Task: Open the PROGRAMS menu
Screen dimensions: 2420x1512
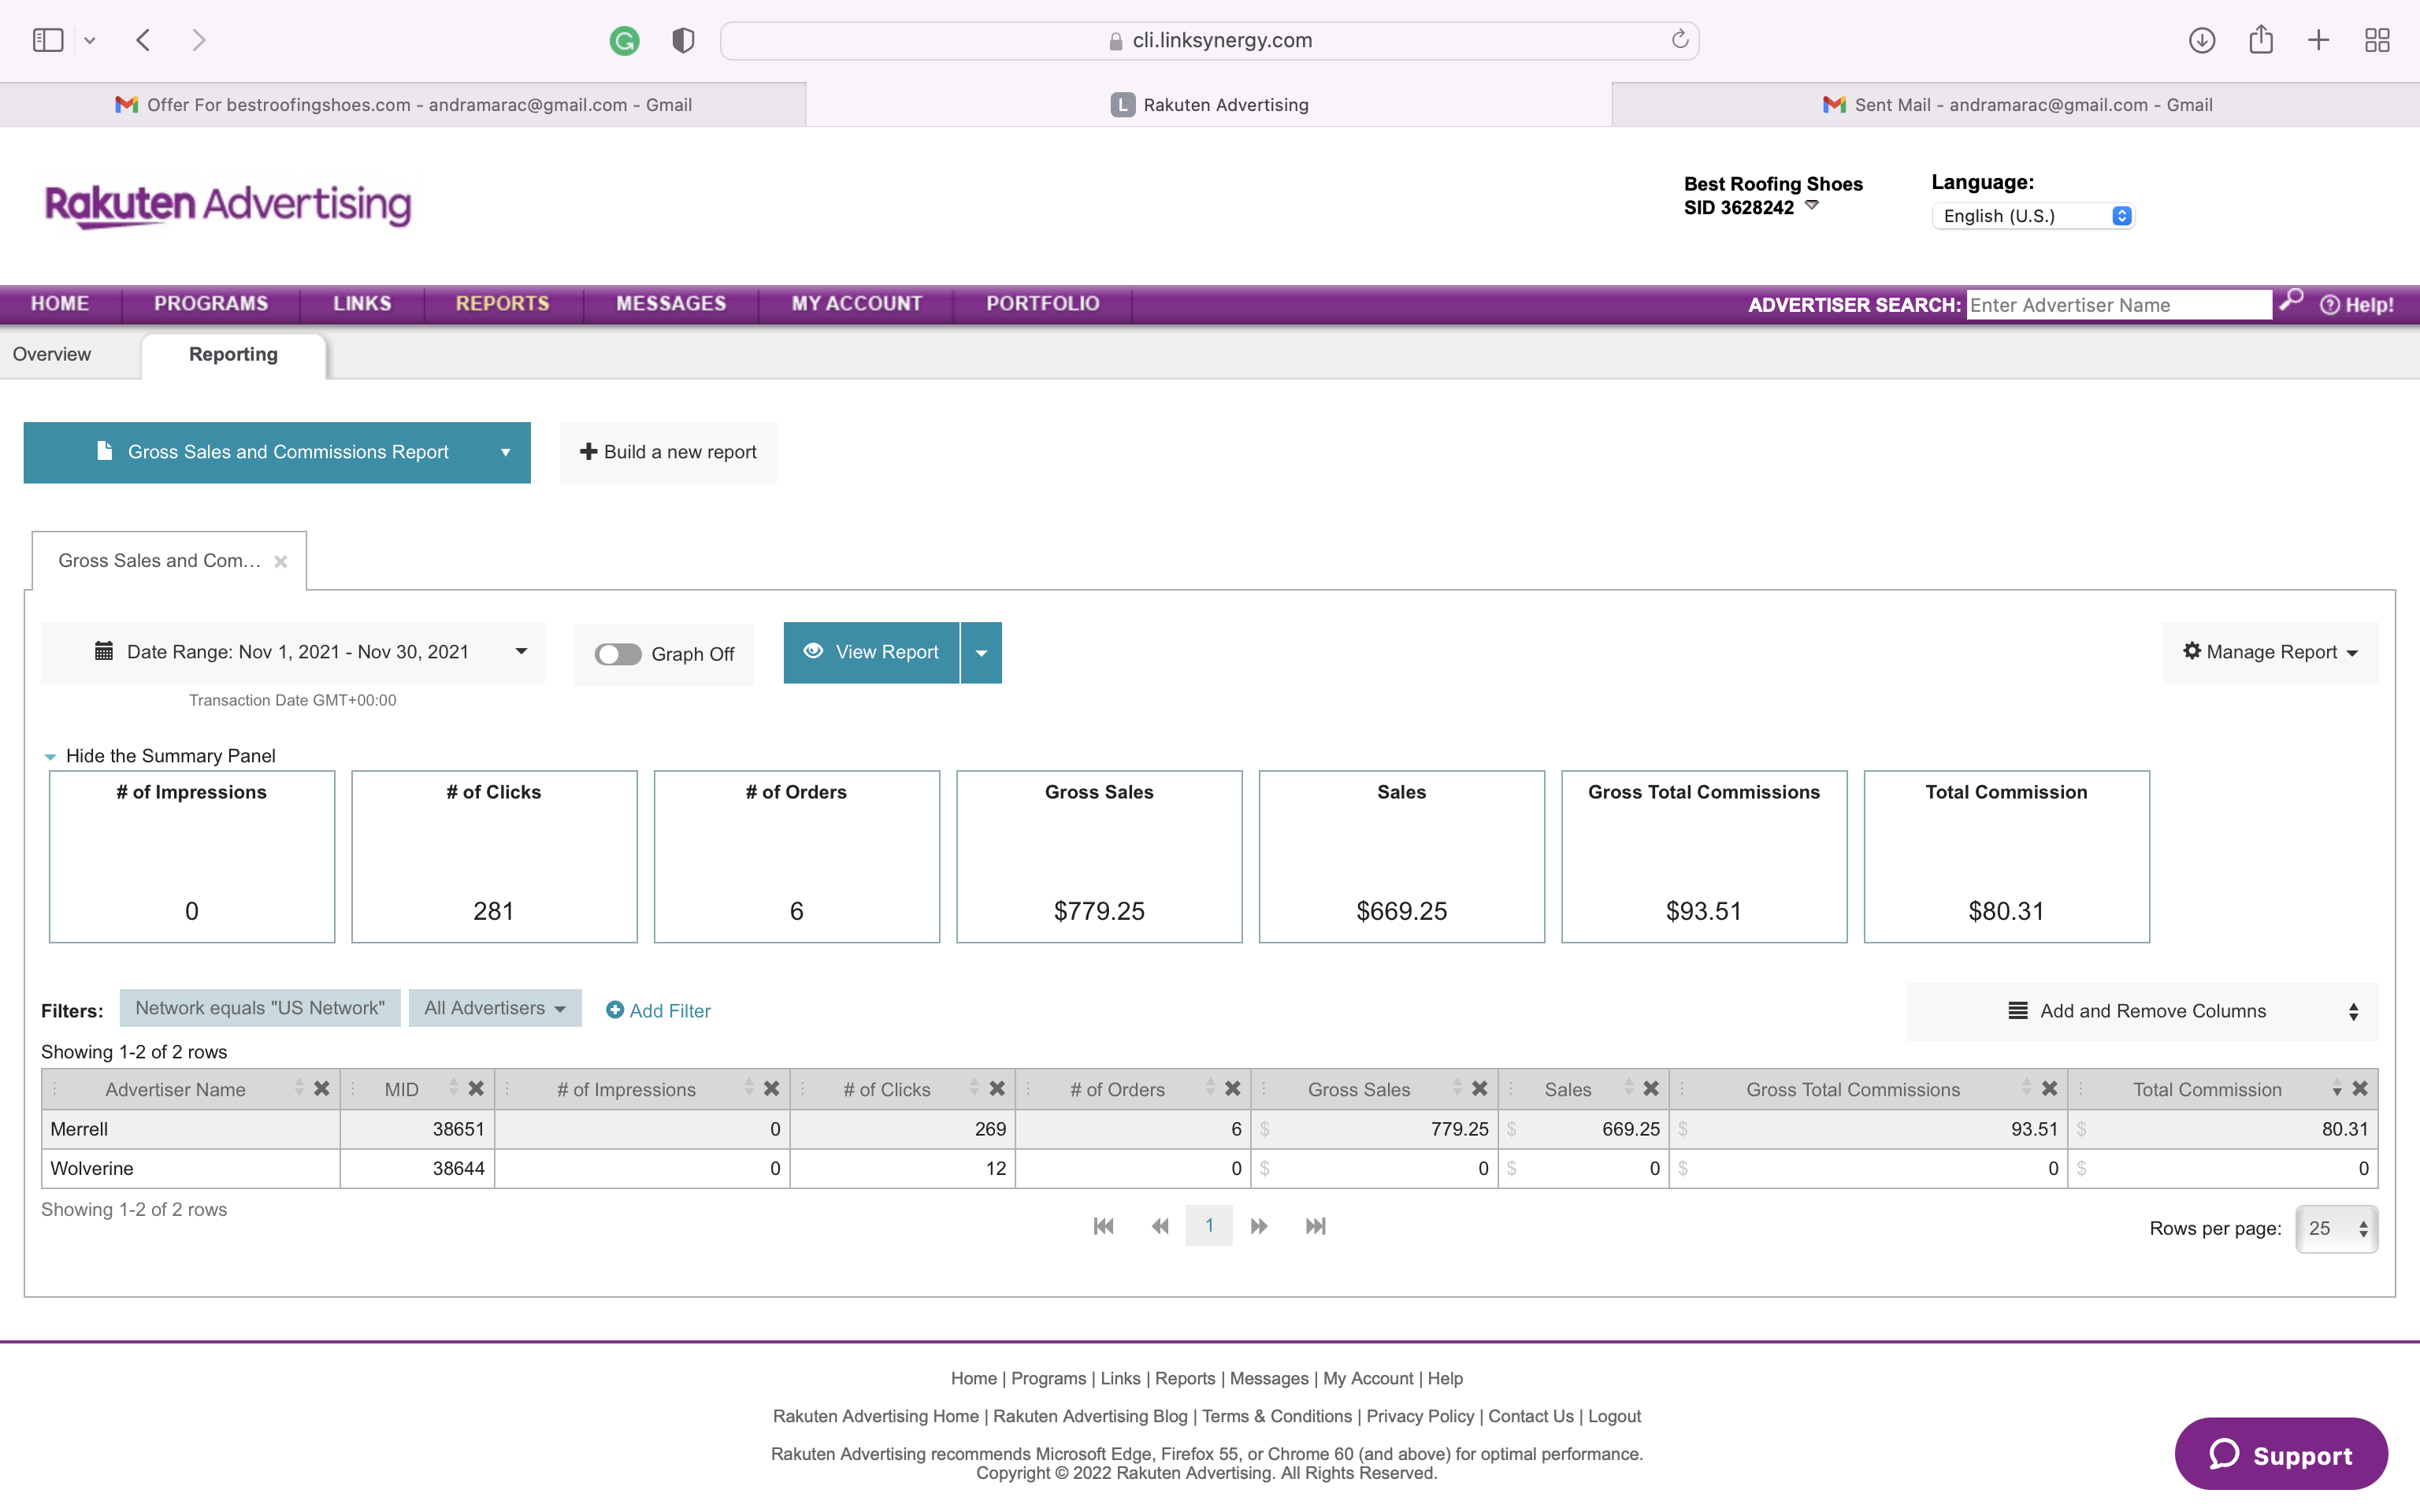Action: 211,303
